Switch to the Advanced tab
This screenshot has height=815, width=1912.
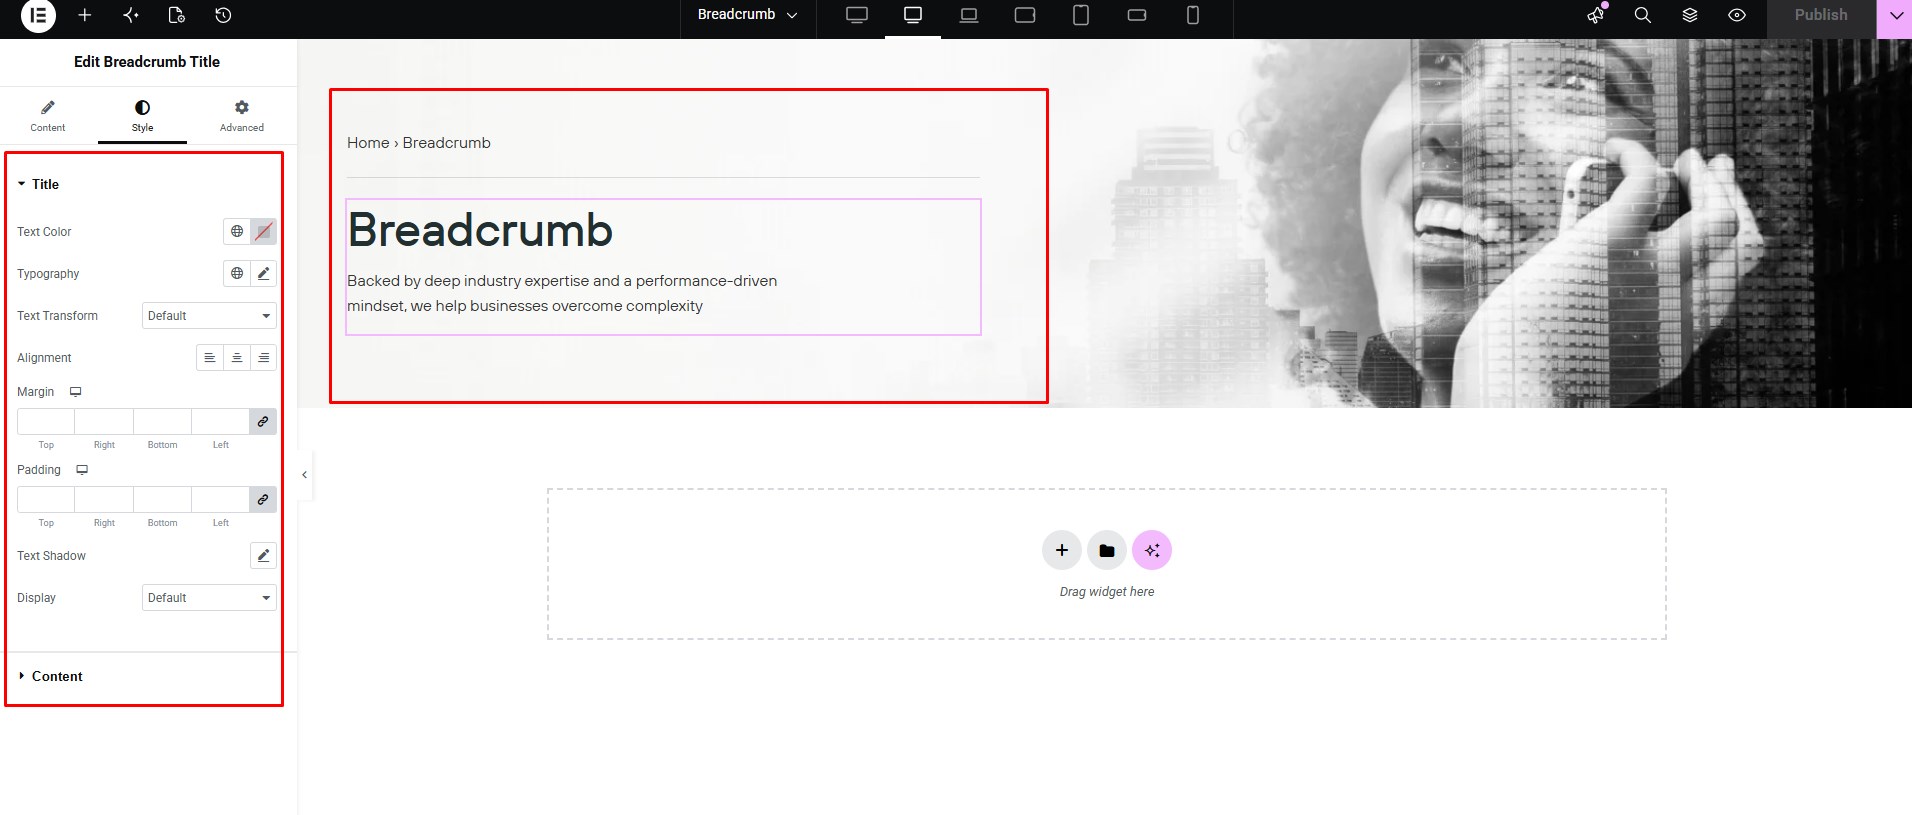242,116
